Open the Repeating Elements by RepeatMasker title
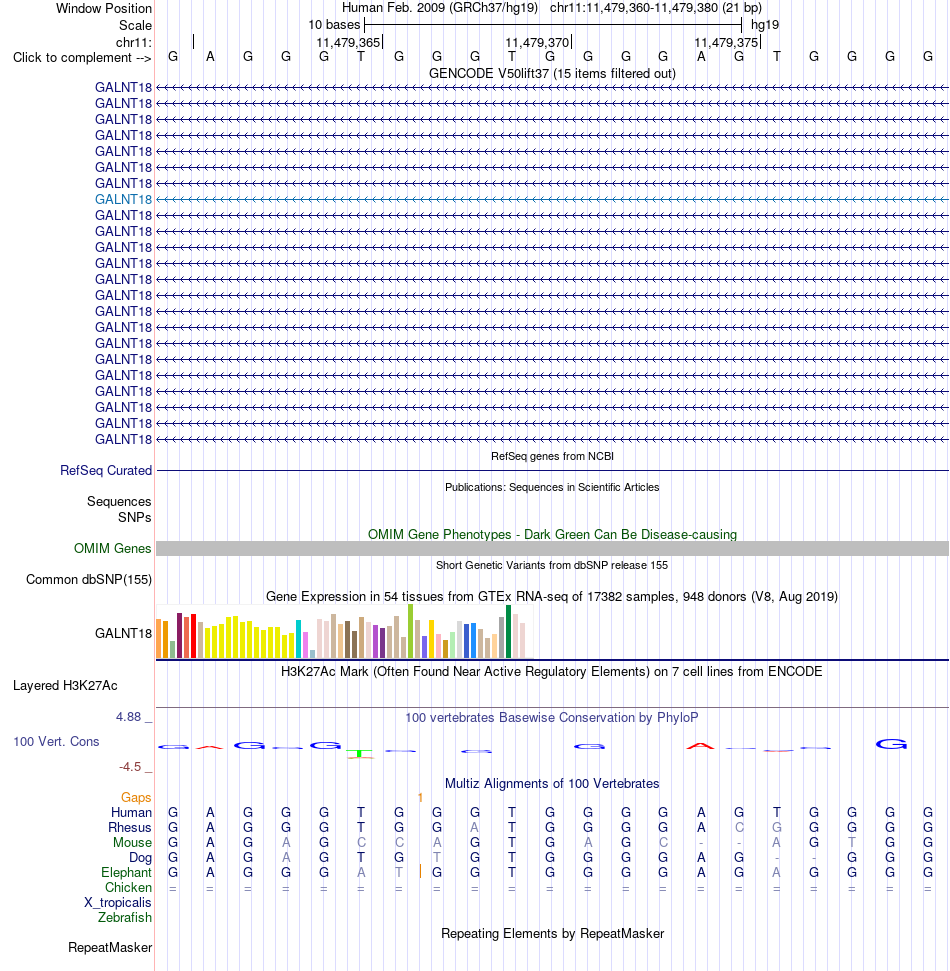The image size is (950, 971). coord(552,934)
